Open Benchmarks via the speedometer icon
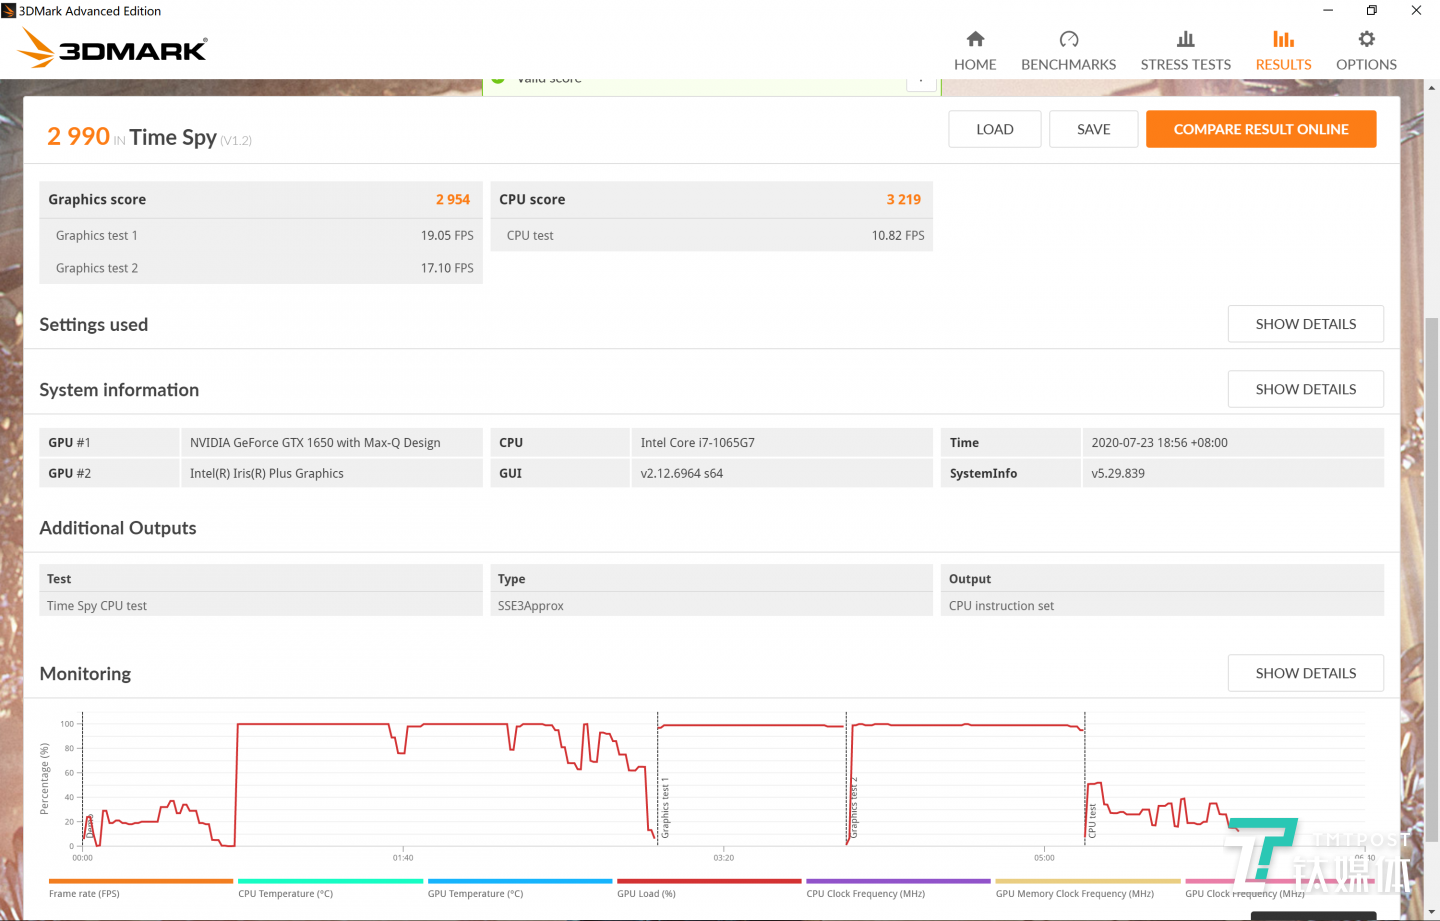The width and height of the screenshot is (1440, 921). [x=1068, y=39]
